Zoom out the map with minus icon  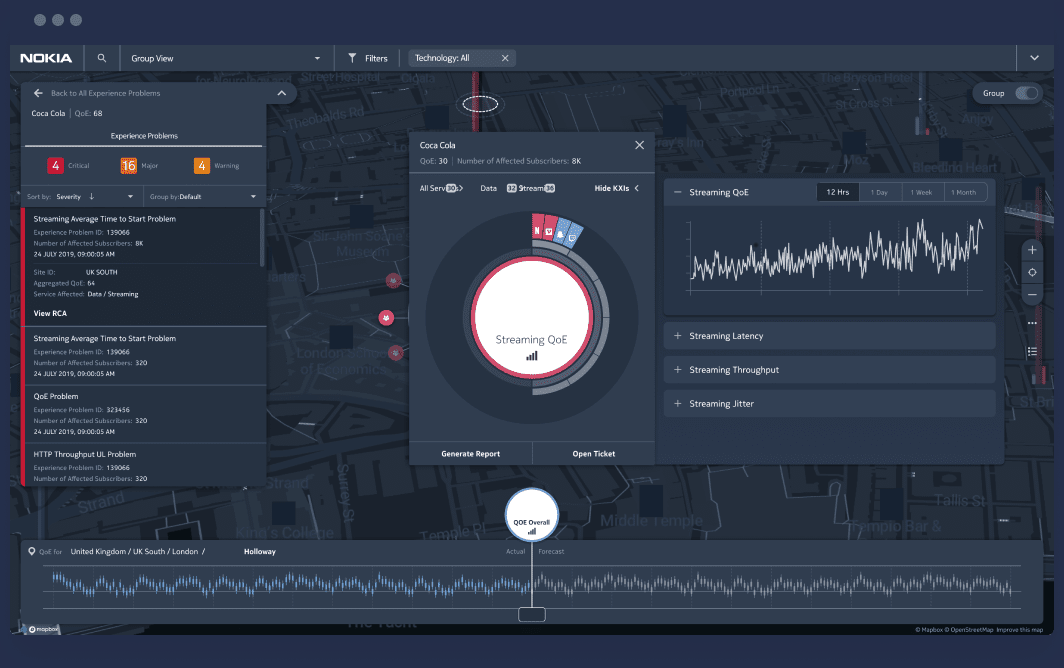[1032, 295]
